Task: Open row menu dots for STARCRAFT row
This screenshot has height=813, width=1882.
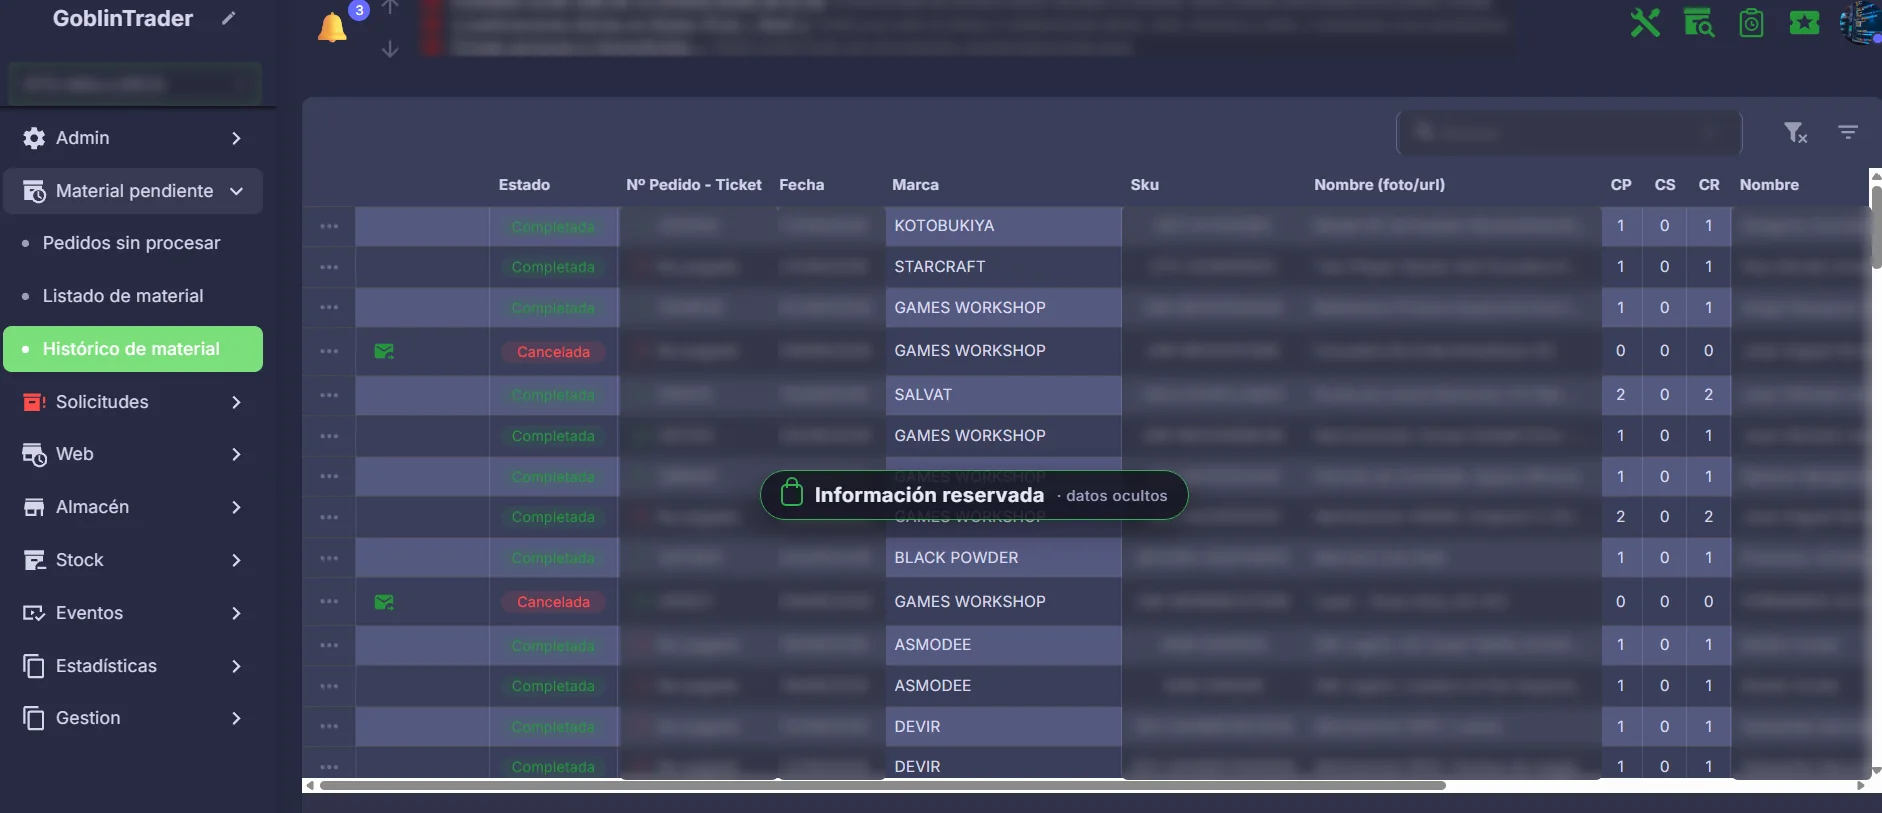Action: click(329, 267)
